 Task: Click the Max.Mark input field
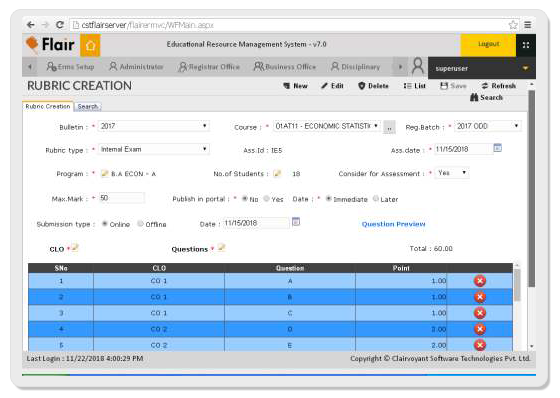[121, 198]
